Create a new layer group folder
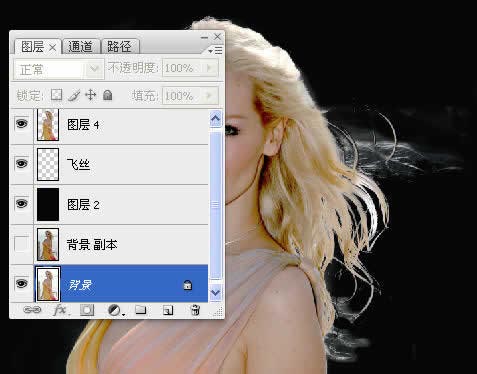Image resolution: width=477 pixels, height=374 pixels. click(x=141, y=310)
